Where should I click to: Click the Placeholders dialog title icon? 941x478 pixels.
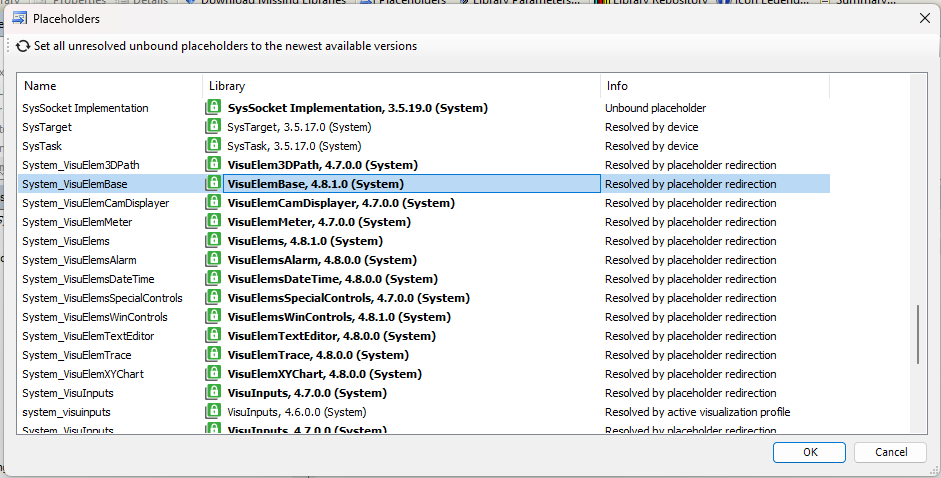coord(19,18)
